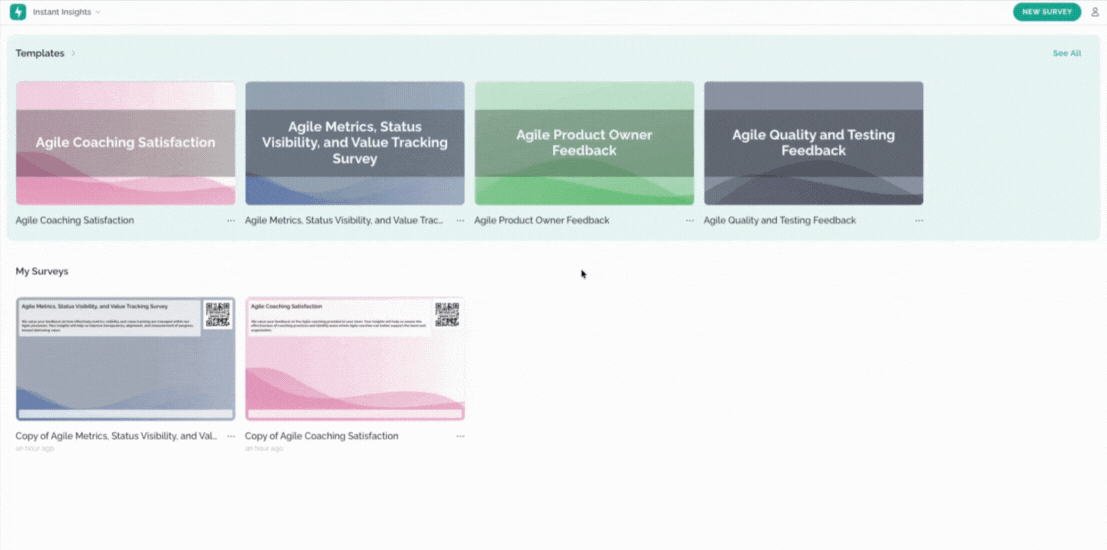This screenshot has width=1107, height=550.
Task: Click the Instant Insights lightning bolt logo
Action: point(17,12)
